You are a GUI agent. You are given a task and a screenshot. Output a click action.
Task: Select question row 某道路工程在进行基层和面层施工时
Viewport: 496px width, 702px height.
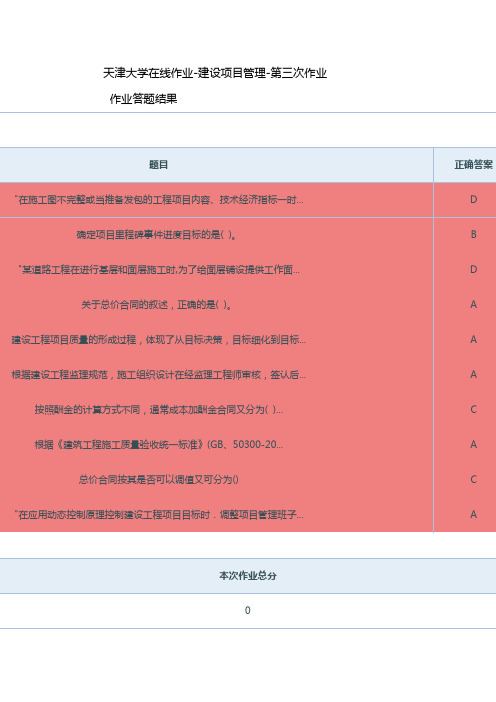pyautogui.click(x=158, y=270)
